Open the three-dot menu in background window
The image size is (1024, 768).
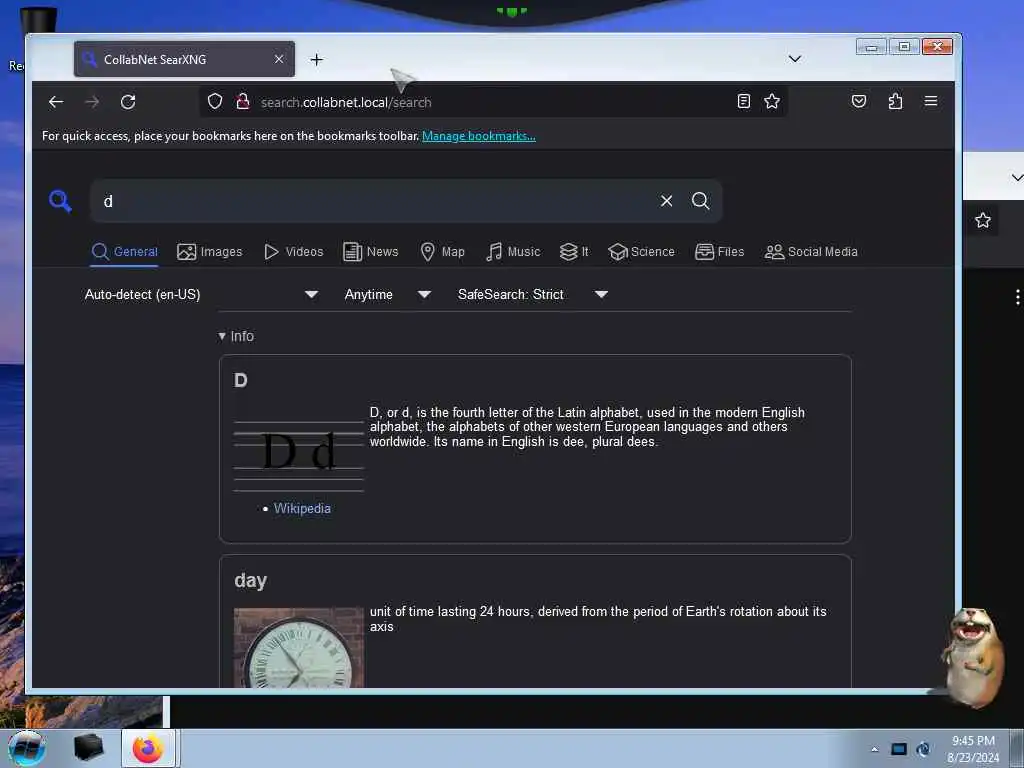tap(1017, 297)
